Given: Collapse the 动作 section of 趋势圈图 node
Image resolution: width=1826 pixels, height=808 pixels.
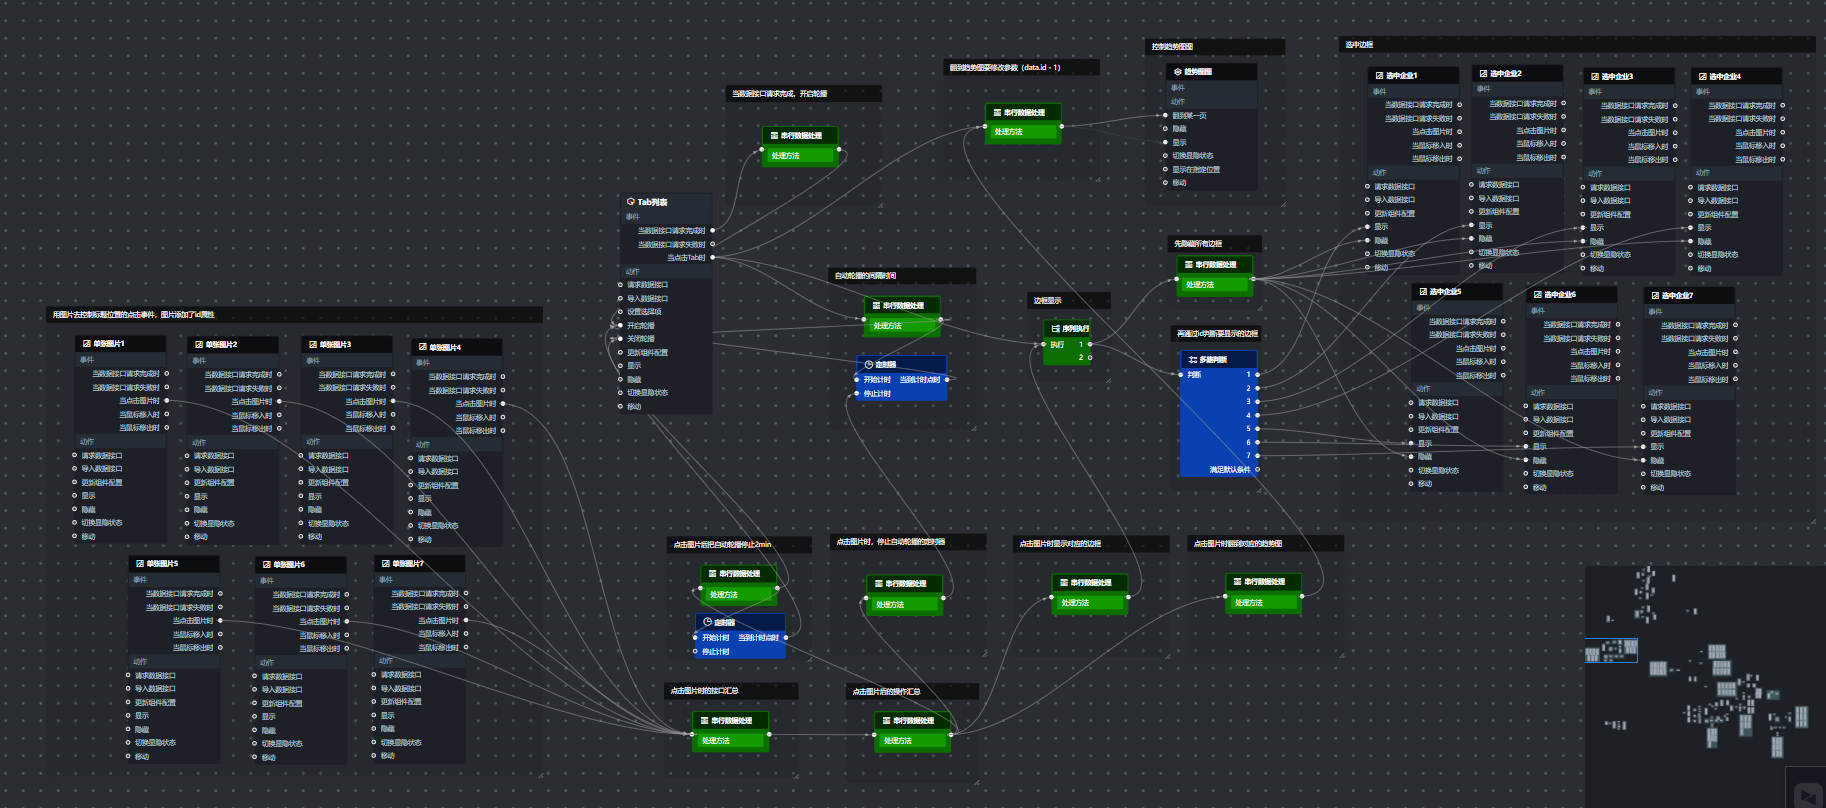Looking at the screenshot, I should (x=1178, y=101).
